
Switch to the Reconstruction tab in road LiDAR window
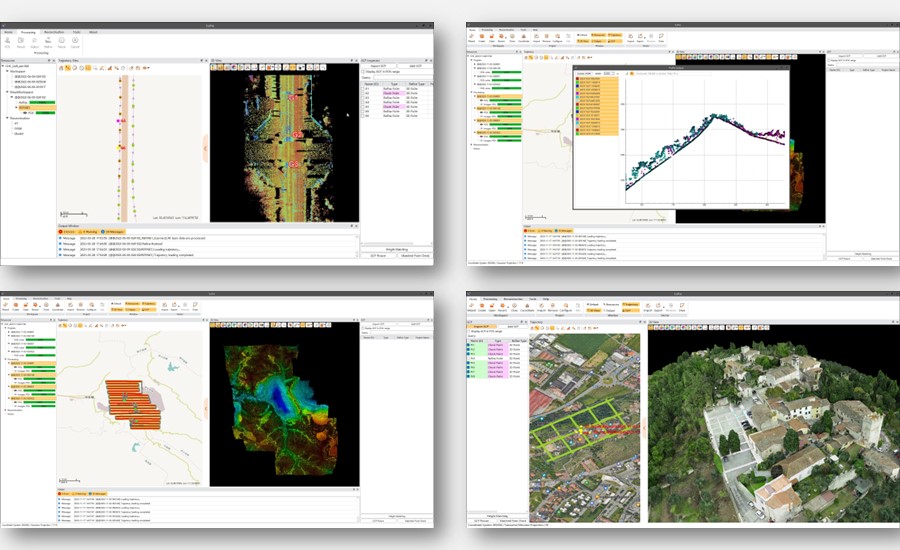point(53,32)
